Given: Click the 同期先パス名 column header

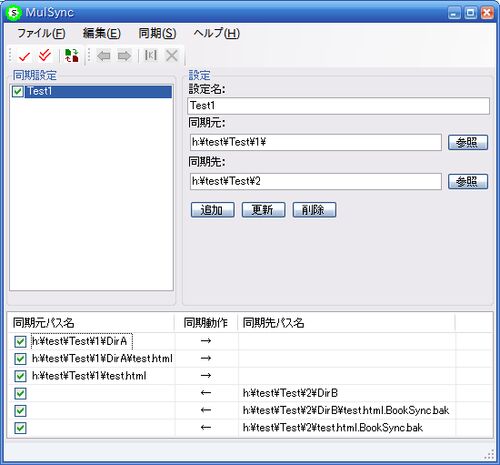Looking at the screenshot, I should coord(347,322).
